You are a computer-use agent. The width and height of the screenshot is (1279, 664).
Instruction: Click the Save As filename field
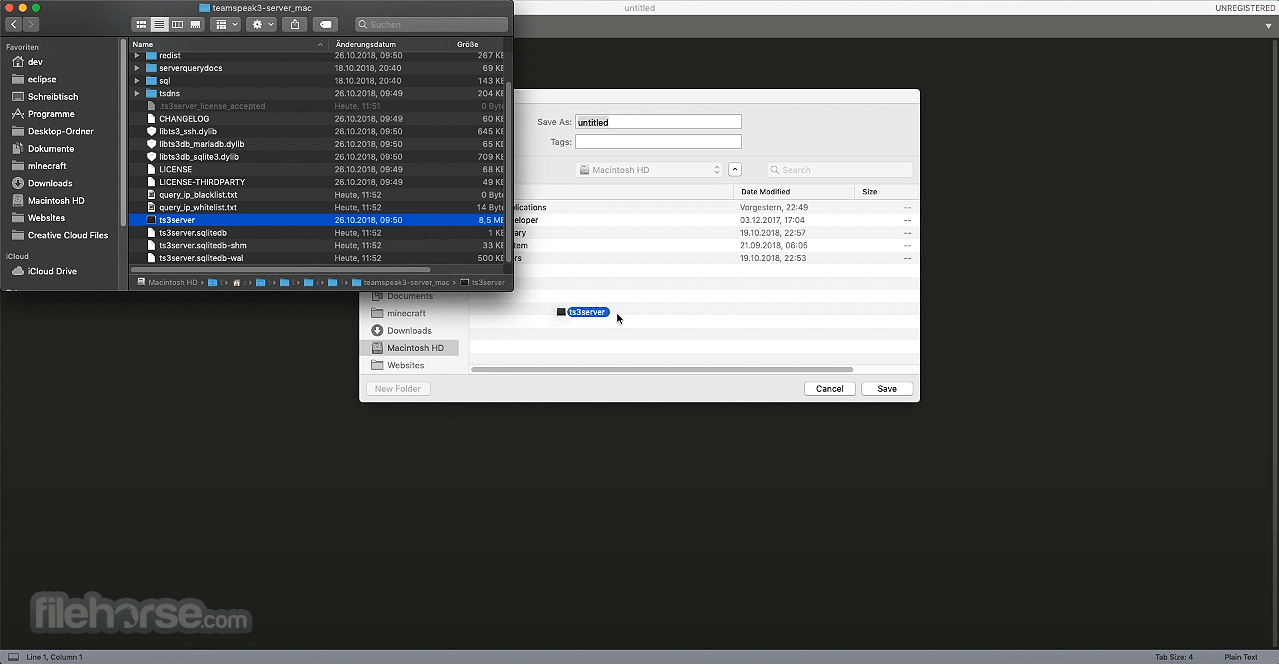658,122
